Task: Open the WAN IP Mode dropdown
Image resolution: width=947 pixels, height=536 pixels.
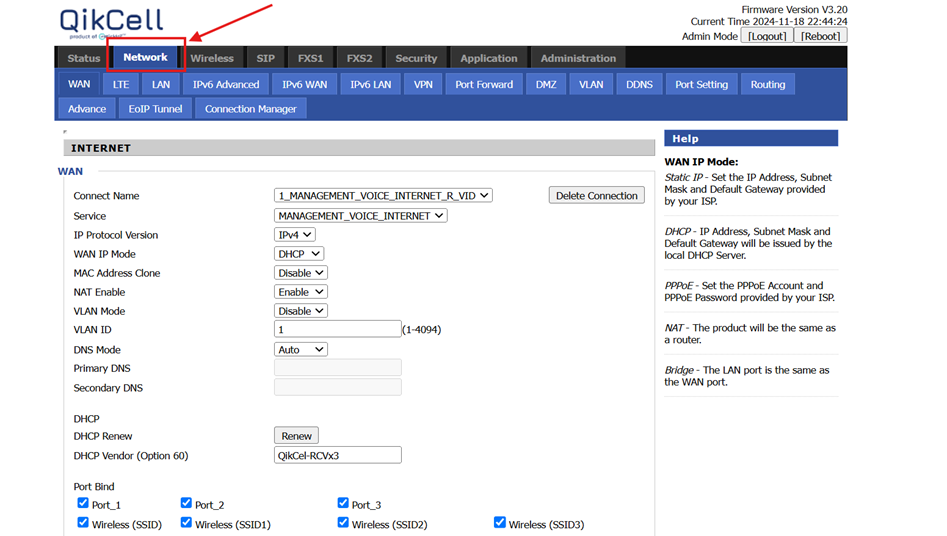Action: pos(299,254)
